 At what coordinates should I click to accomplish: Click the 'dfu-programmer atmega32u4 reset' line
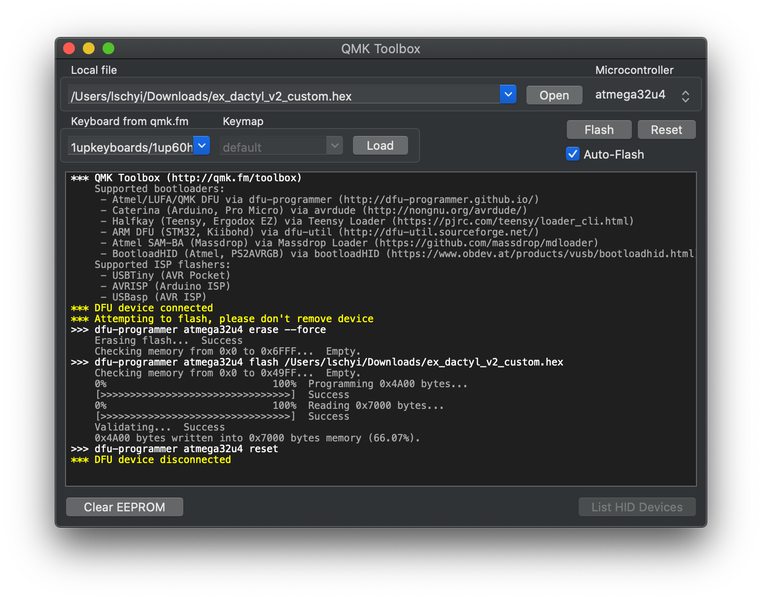coord(174,449)
